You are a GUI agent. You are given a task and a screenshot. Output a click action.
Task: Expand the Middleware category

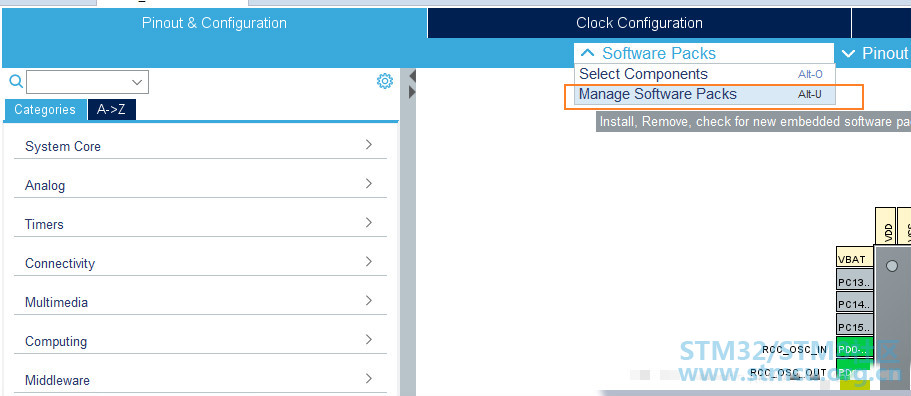click(200, 380)
